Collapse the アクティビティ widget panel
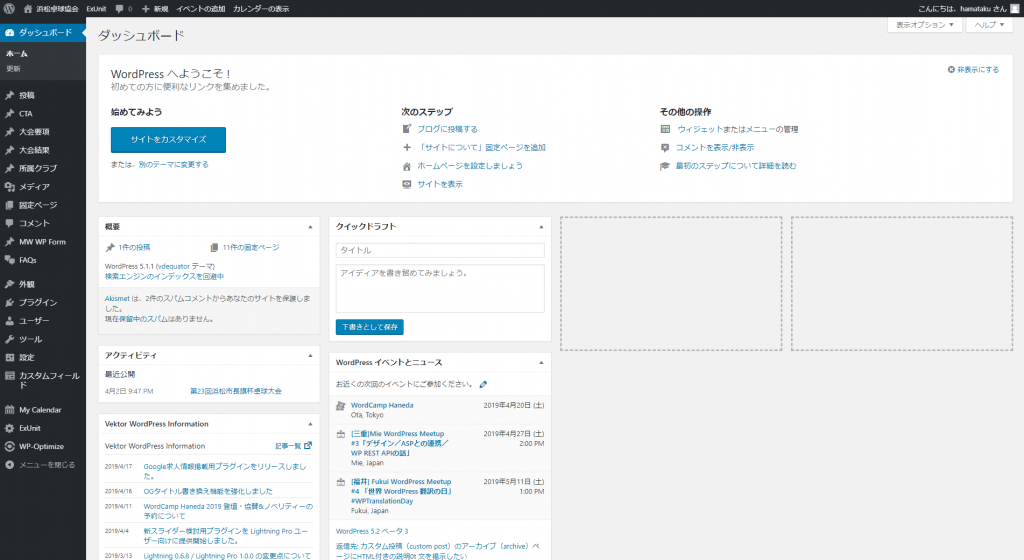 [310, 355]
